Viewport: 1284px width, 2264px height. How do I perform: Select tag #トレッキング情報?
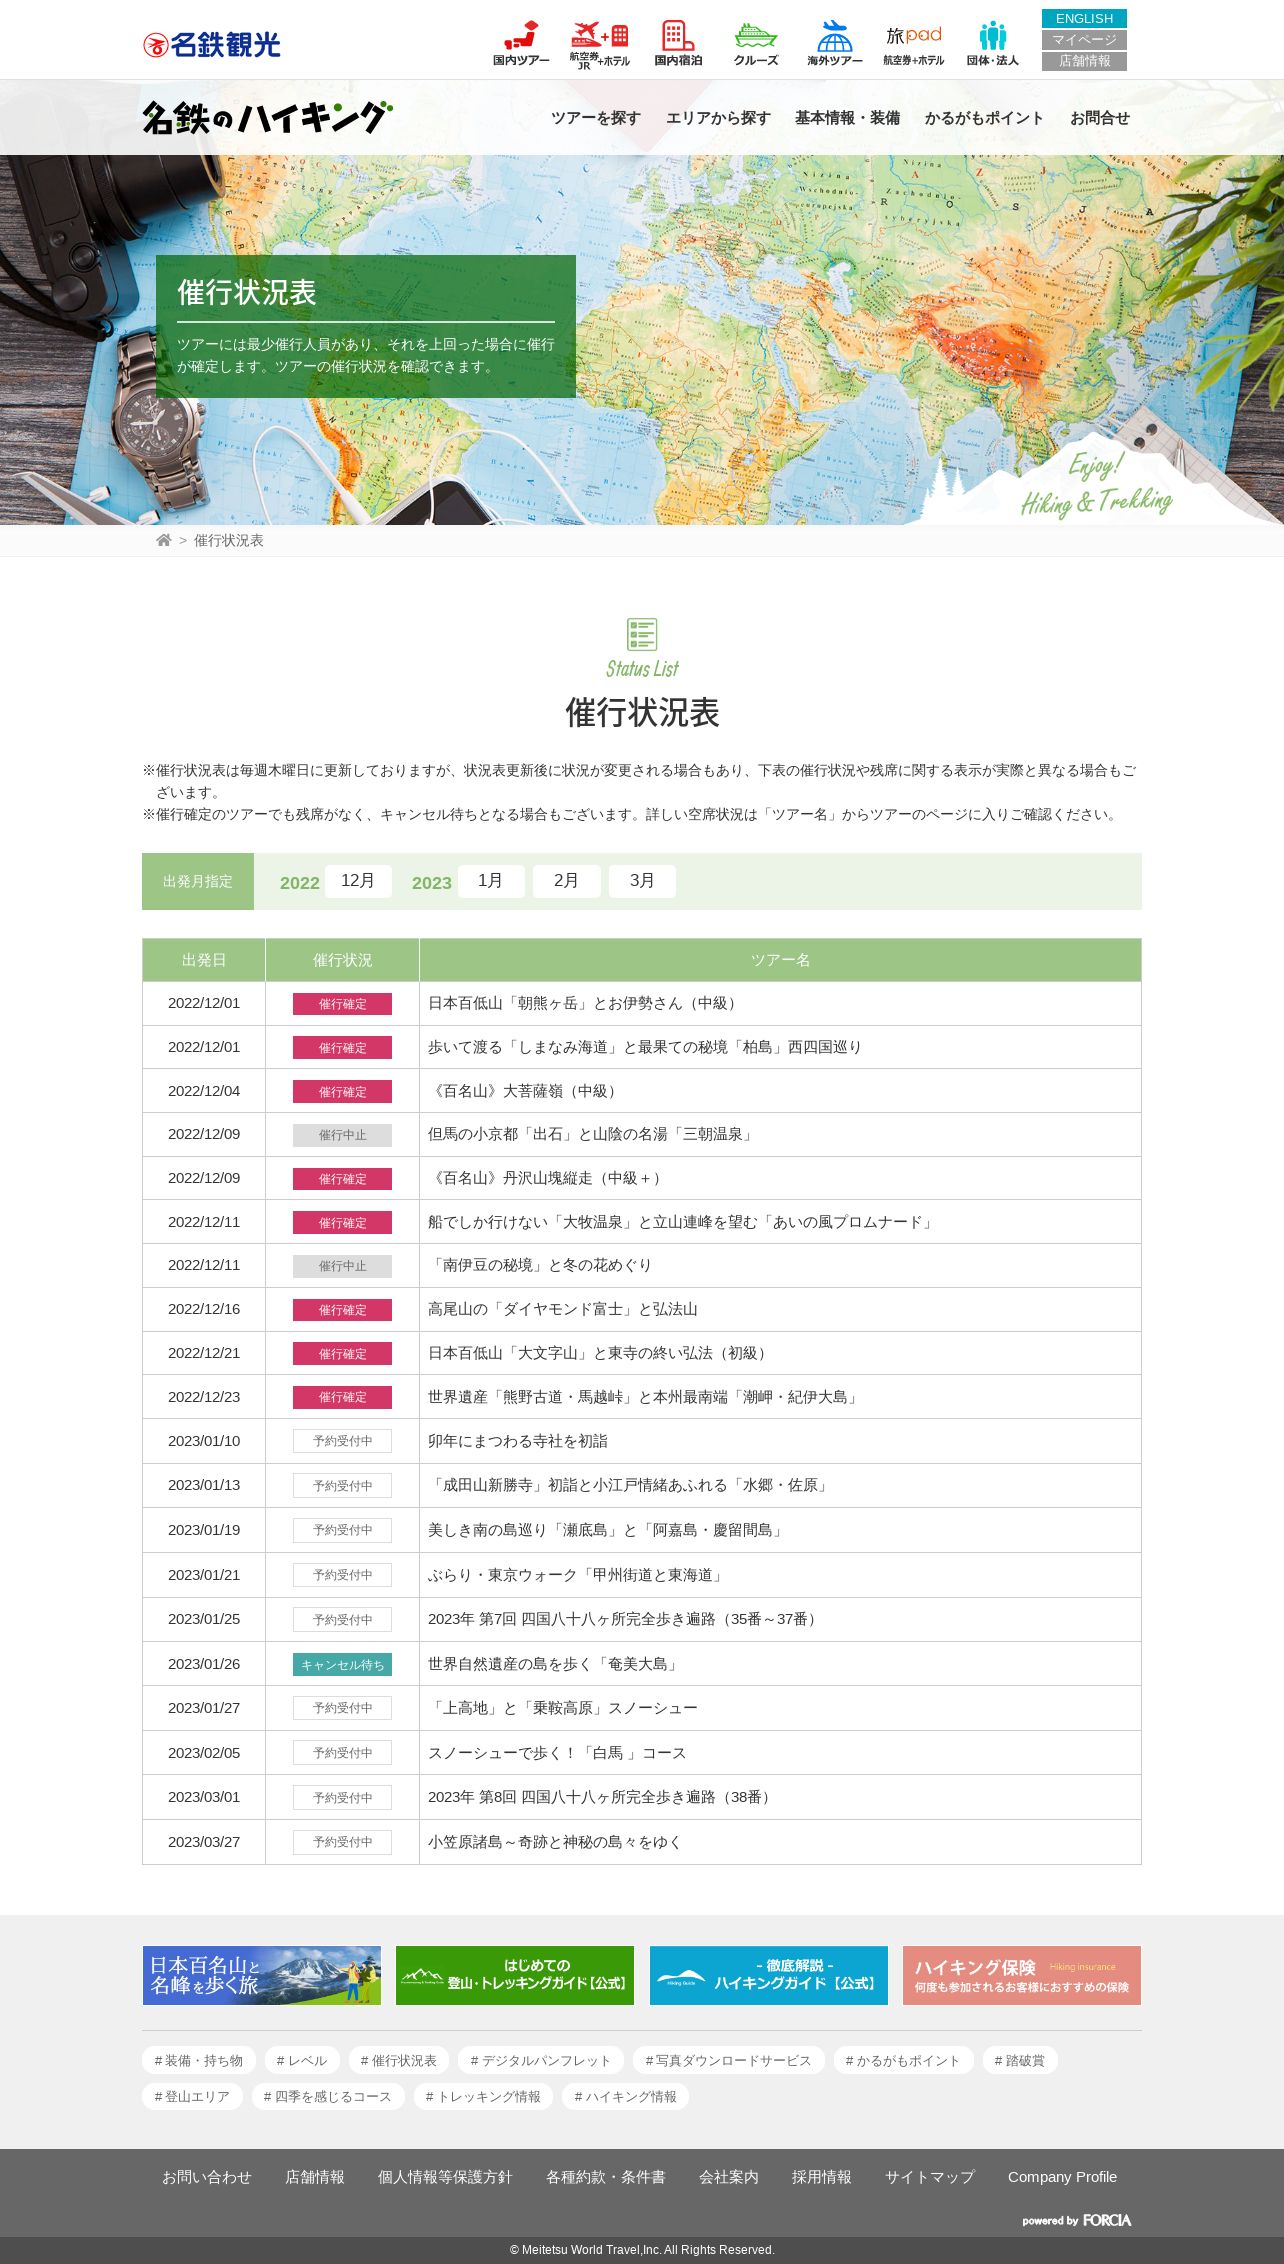click(x=483, y=2096)
